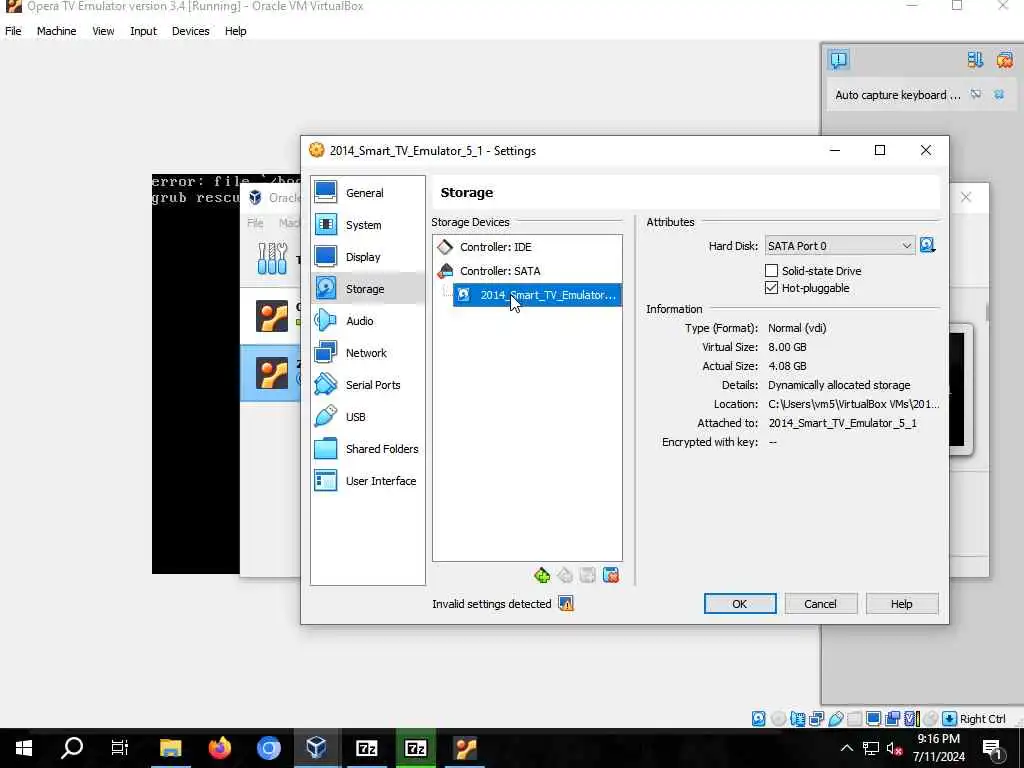Confirm settings with the OK button

point(740,604)
